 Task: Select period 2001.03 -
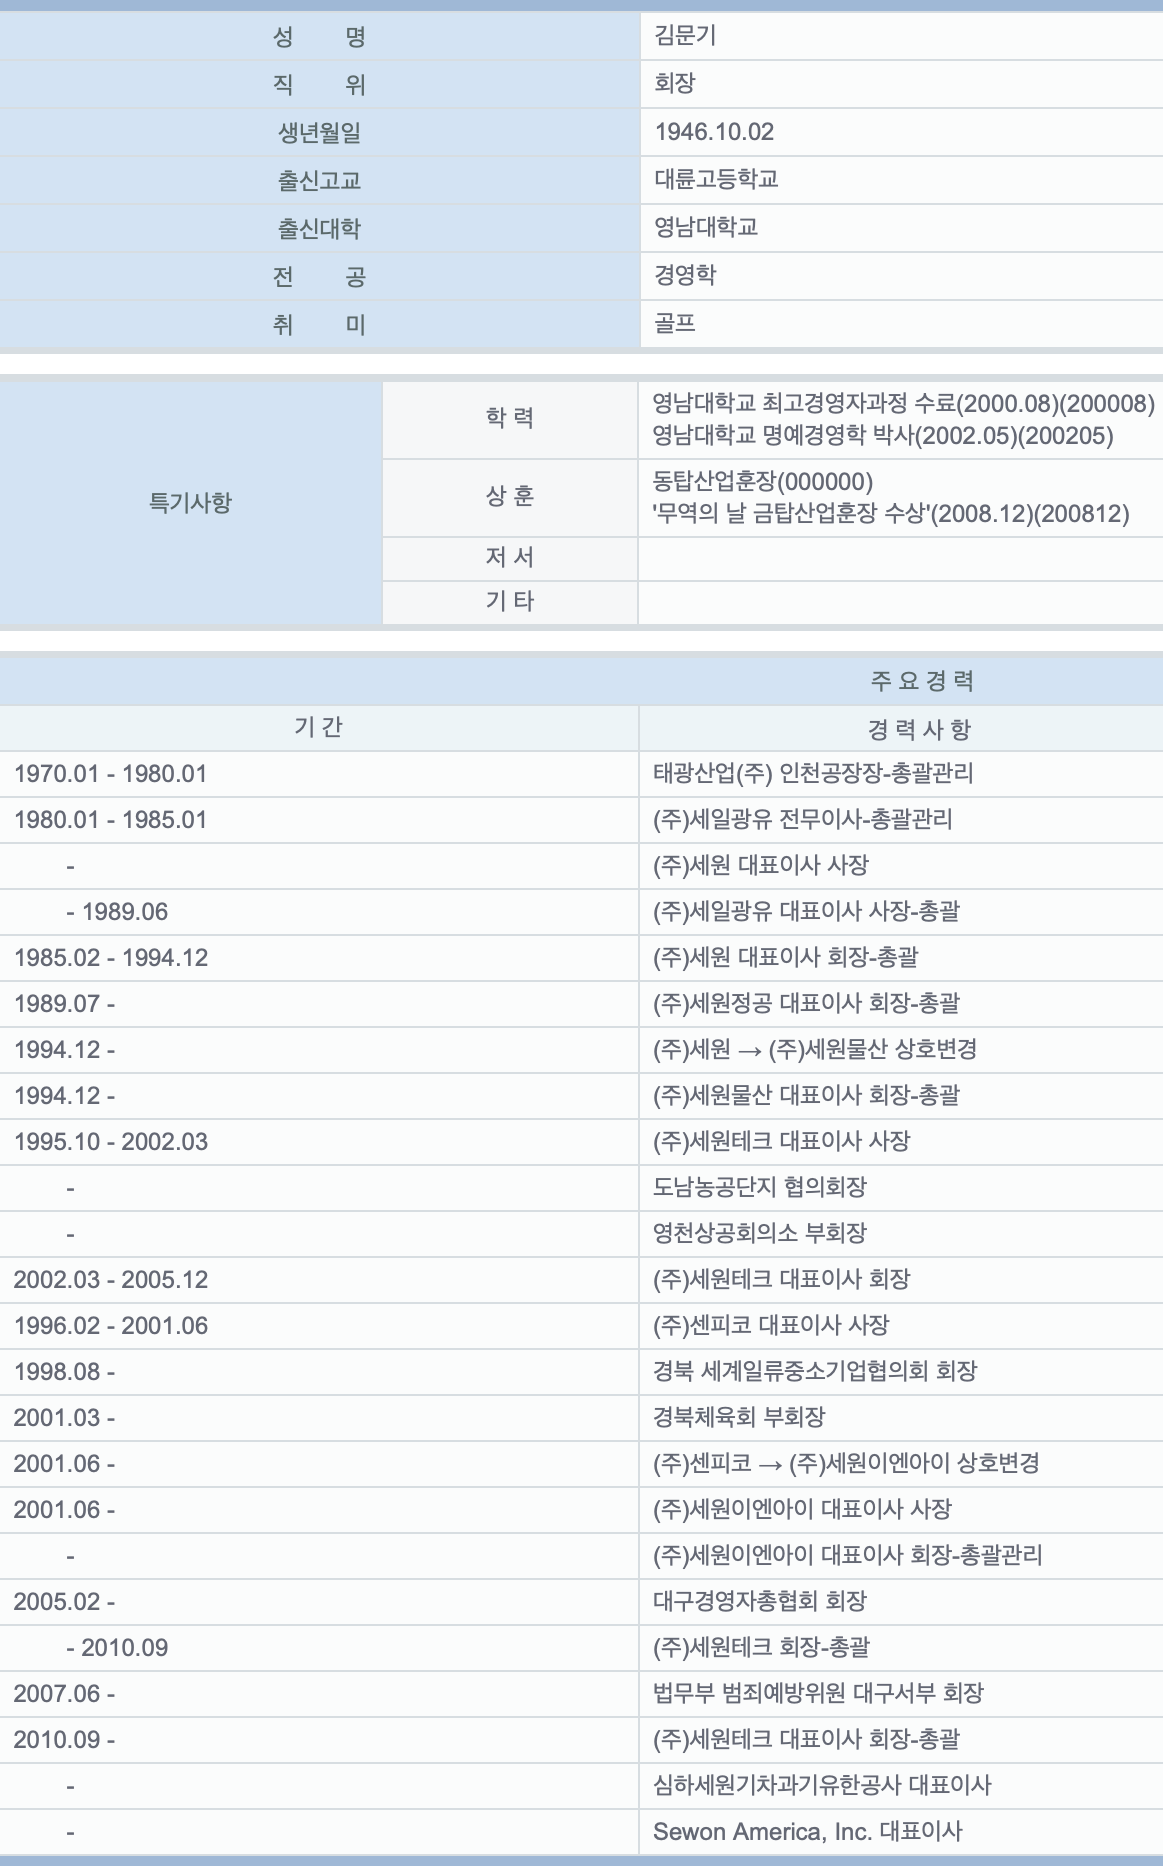[x=65, y=1418]
